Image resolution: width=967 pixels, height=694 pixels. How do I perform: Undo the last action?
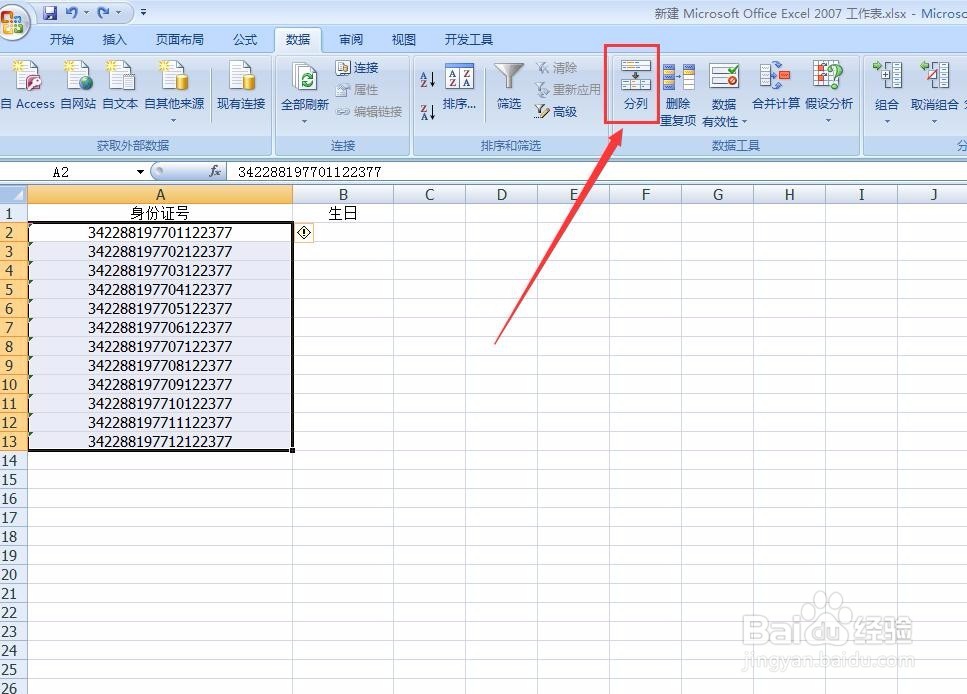72,12
